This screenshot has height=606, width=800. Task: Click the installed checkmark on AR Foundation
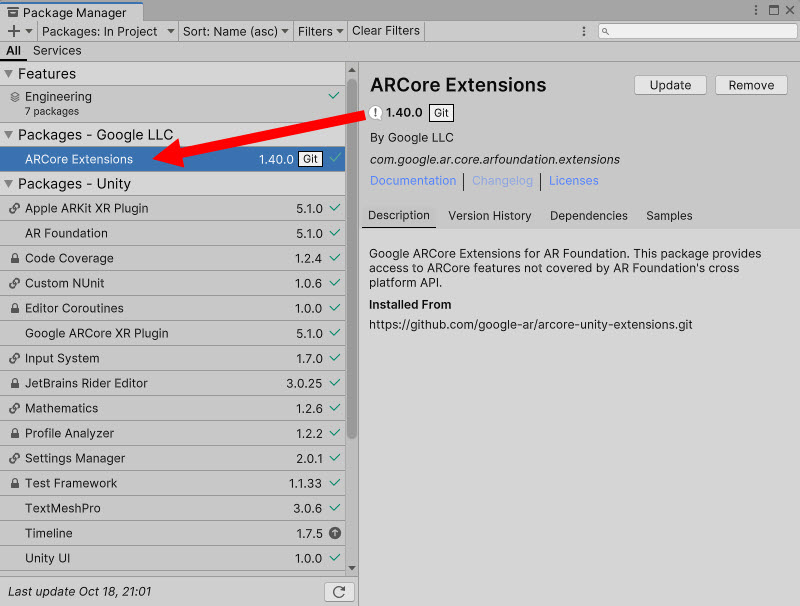(335, 233)
